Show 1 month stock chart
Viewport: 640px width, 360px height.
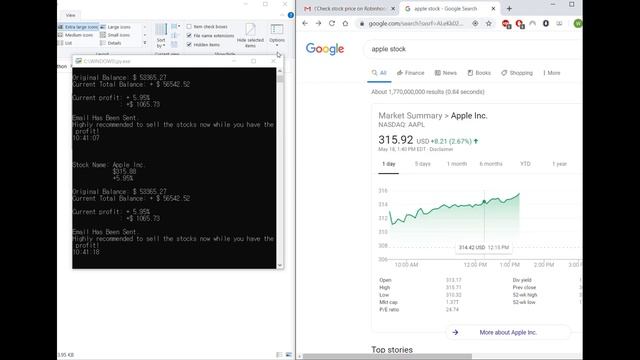[457, 164]
